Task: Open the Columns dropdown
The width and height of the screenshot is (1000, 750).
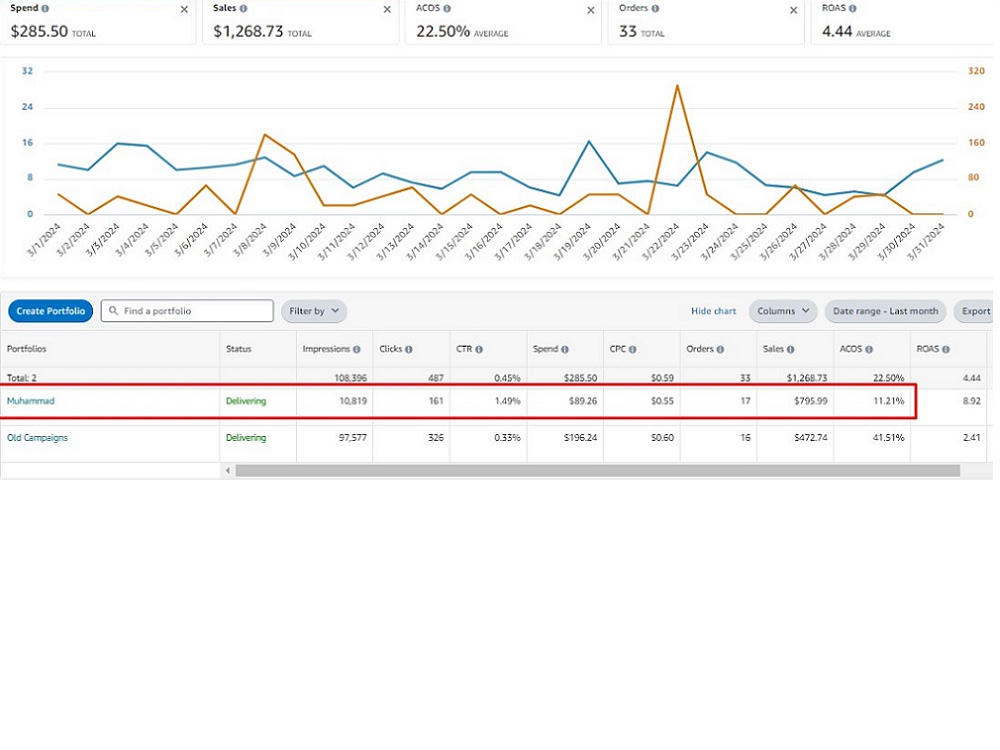Action: coord(783,311)
